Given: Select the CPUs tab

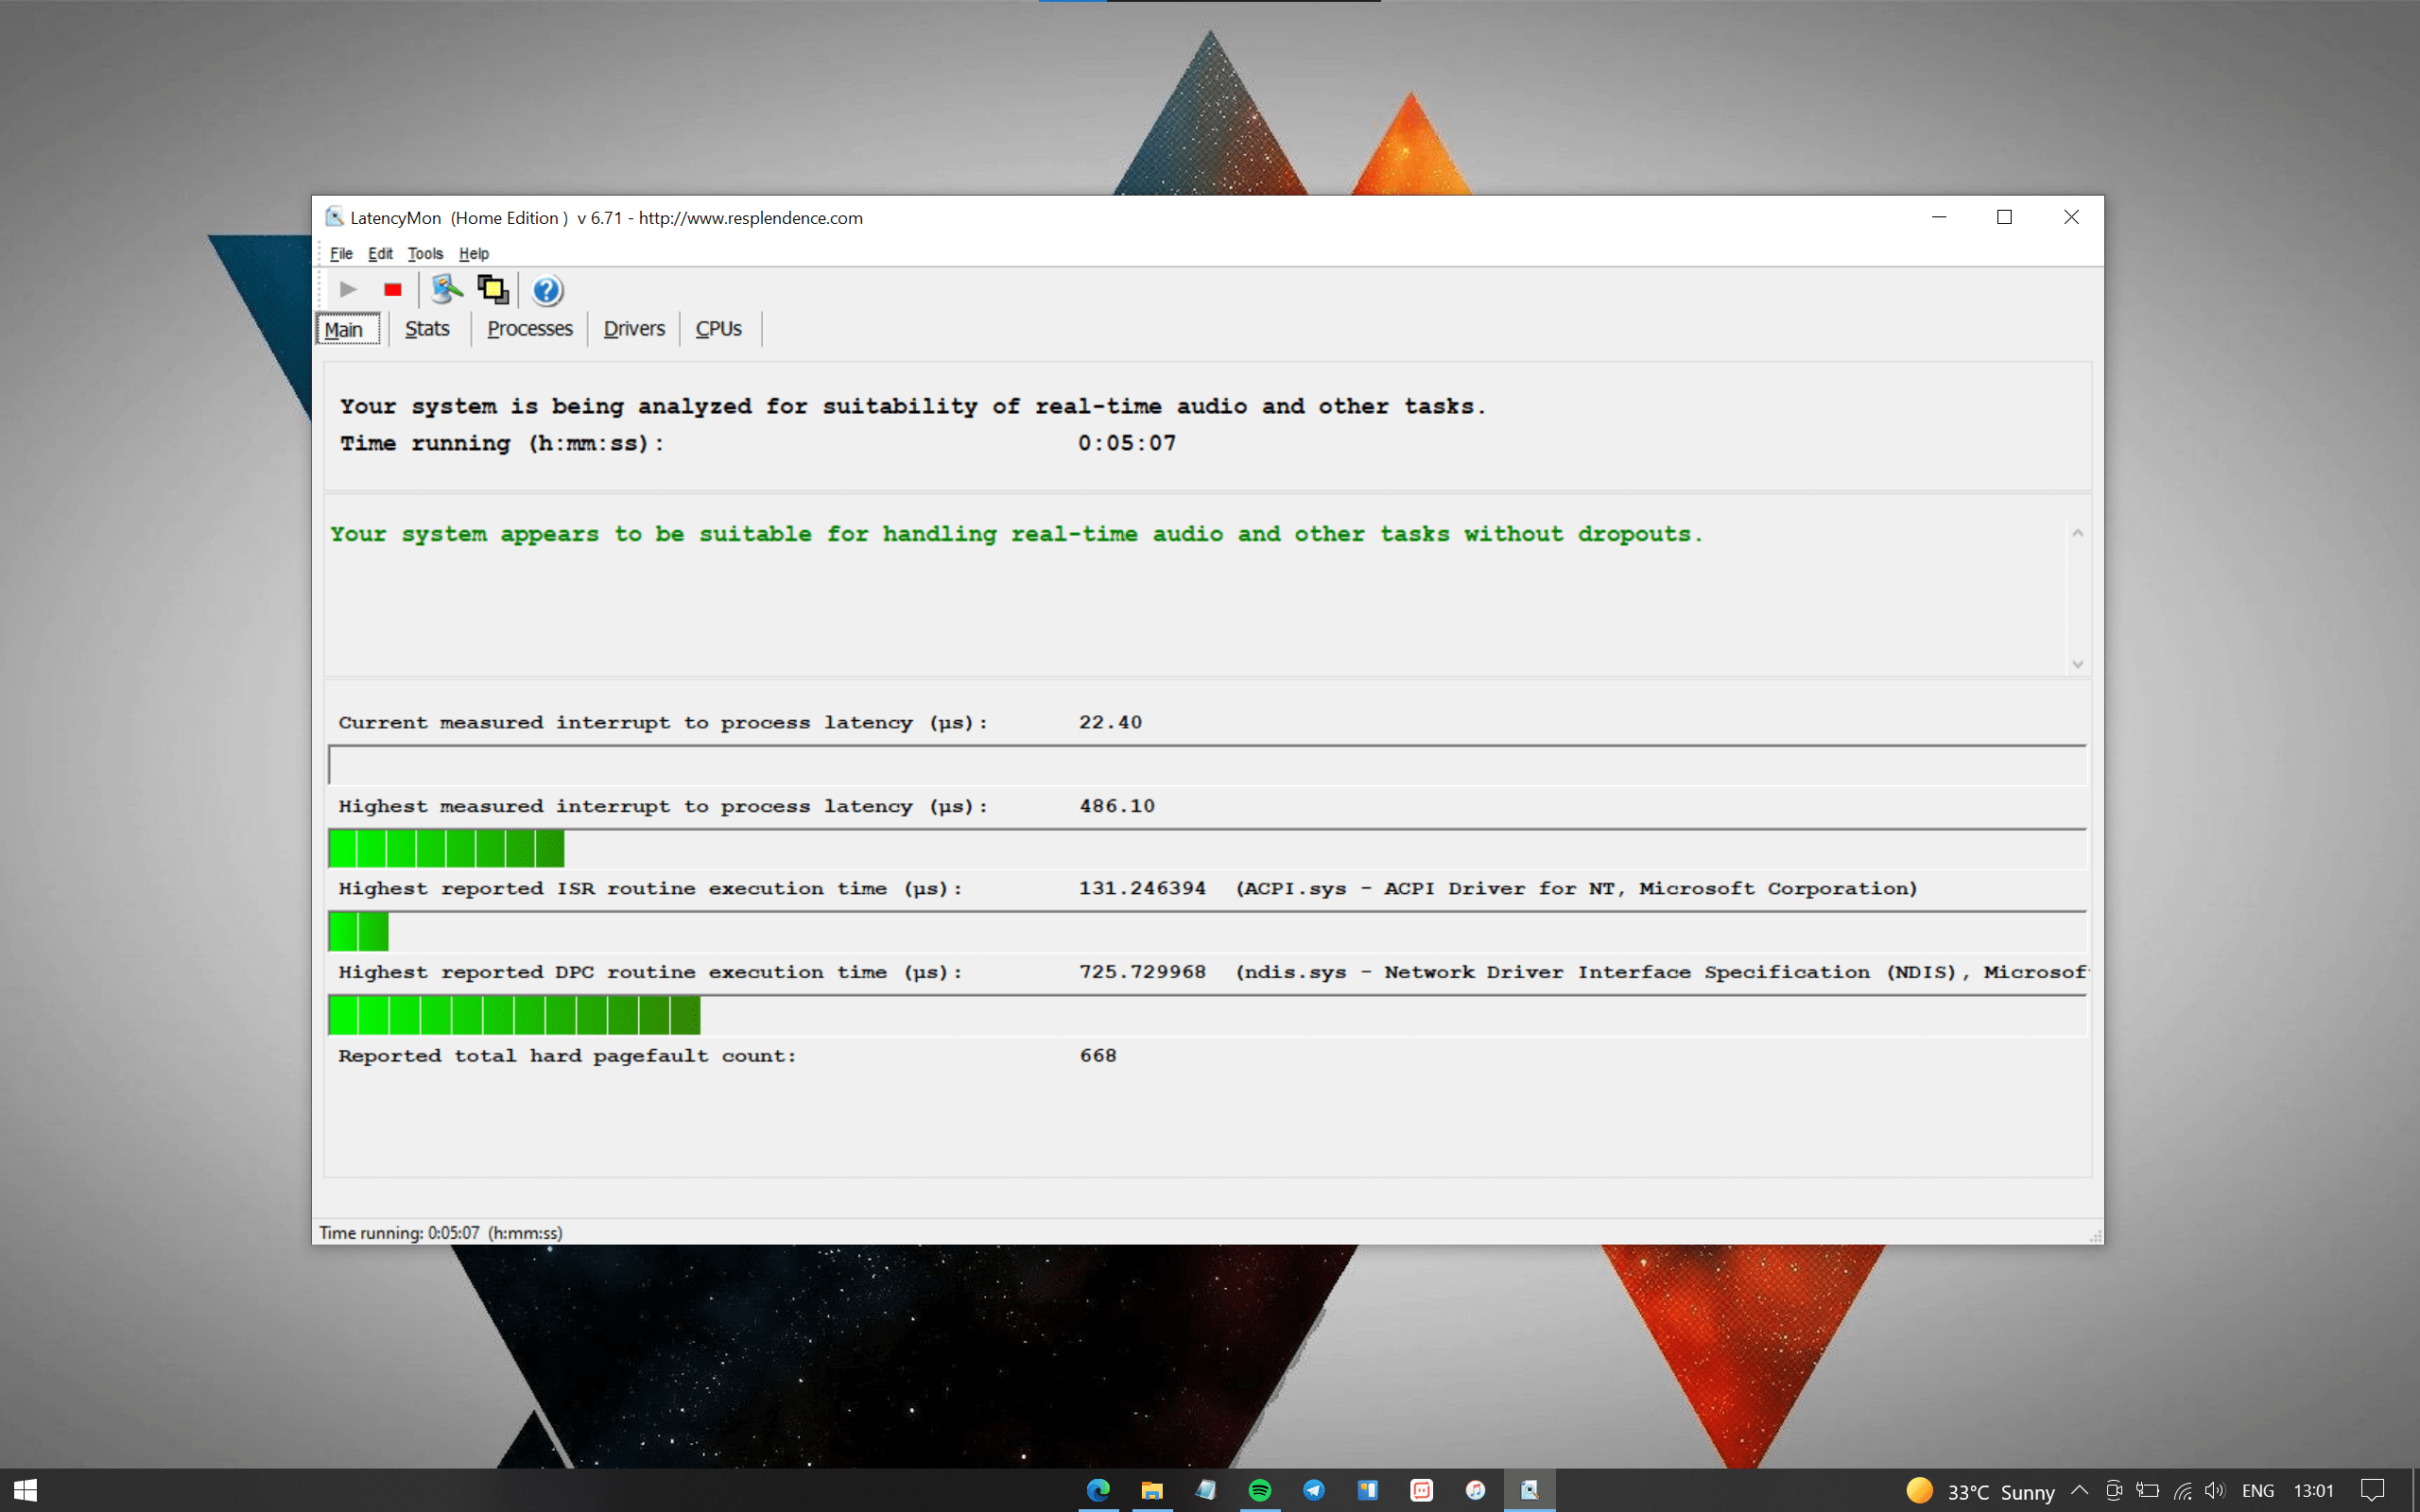Looking at the screenshot, I should pyautogui.click(x=718, y=329).
